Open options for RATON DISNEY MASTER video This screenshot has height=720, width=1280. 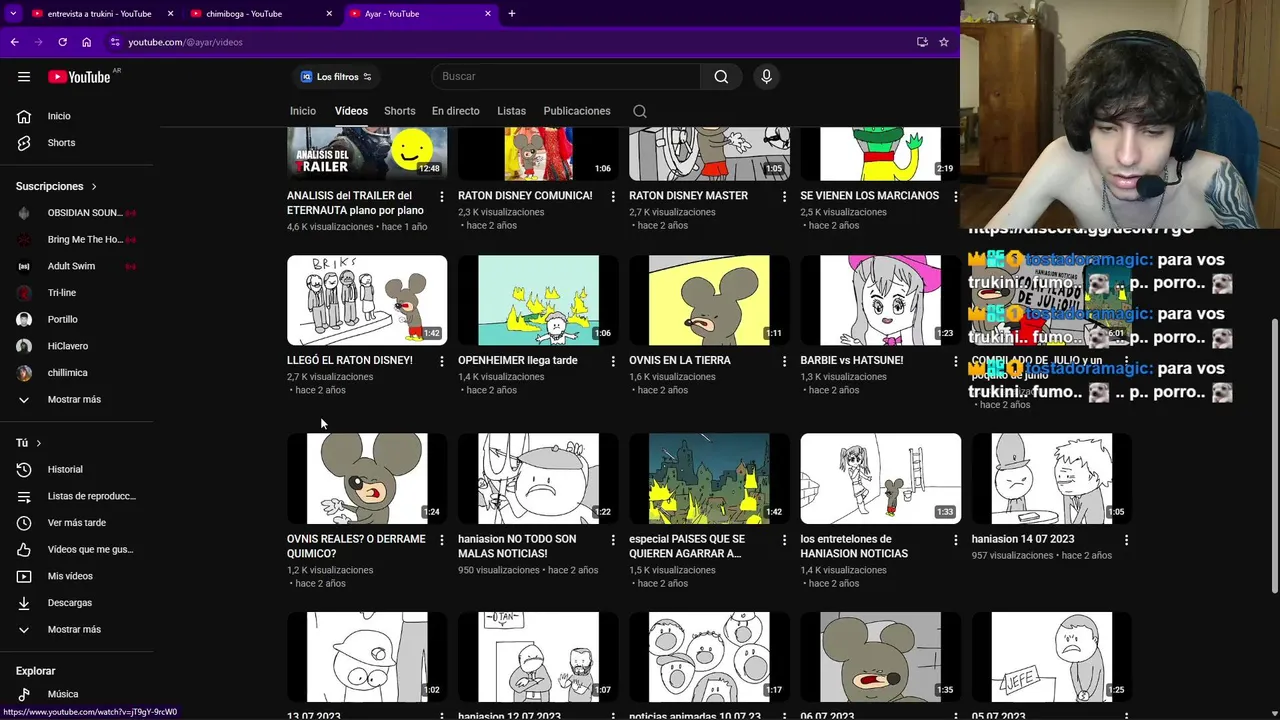[784, 197]
